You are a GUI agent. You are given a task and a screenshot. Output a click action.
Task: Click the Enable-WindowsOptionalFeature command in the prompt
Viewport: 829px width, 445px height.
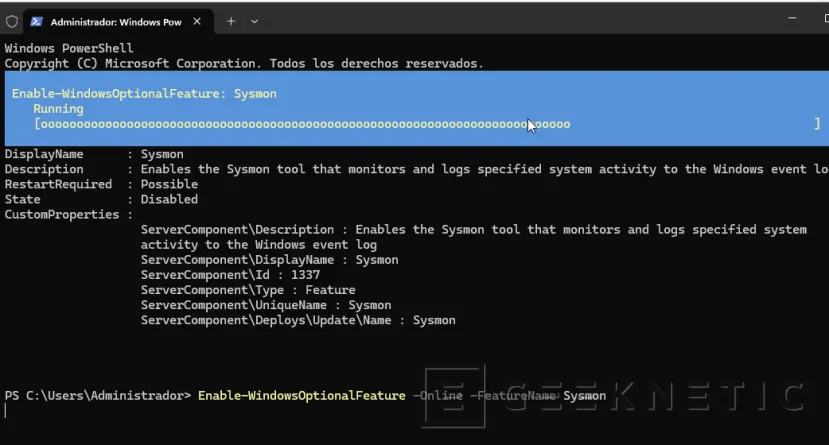click(302, 396)
